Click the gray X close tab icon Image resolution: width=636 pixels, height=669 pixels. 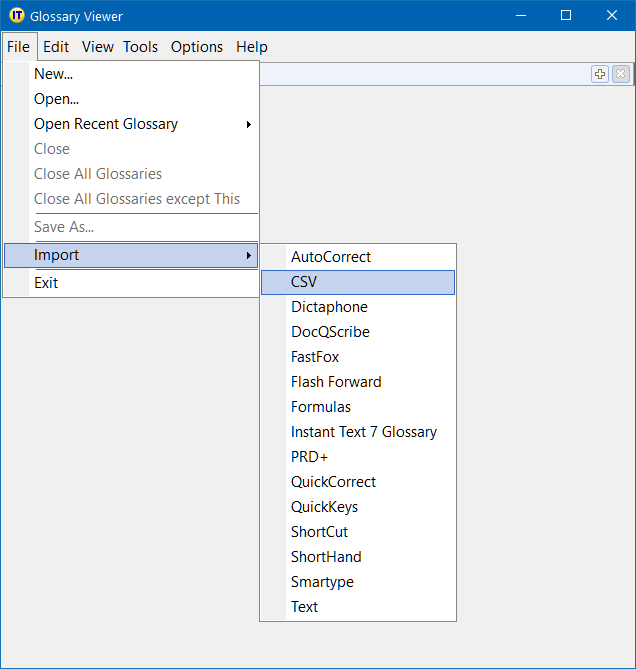[x=621, y=74]
